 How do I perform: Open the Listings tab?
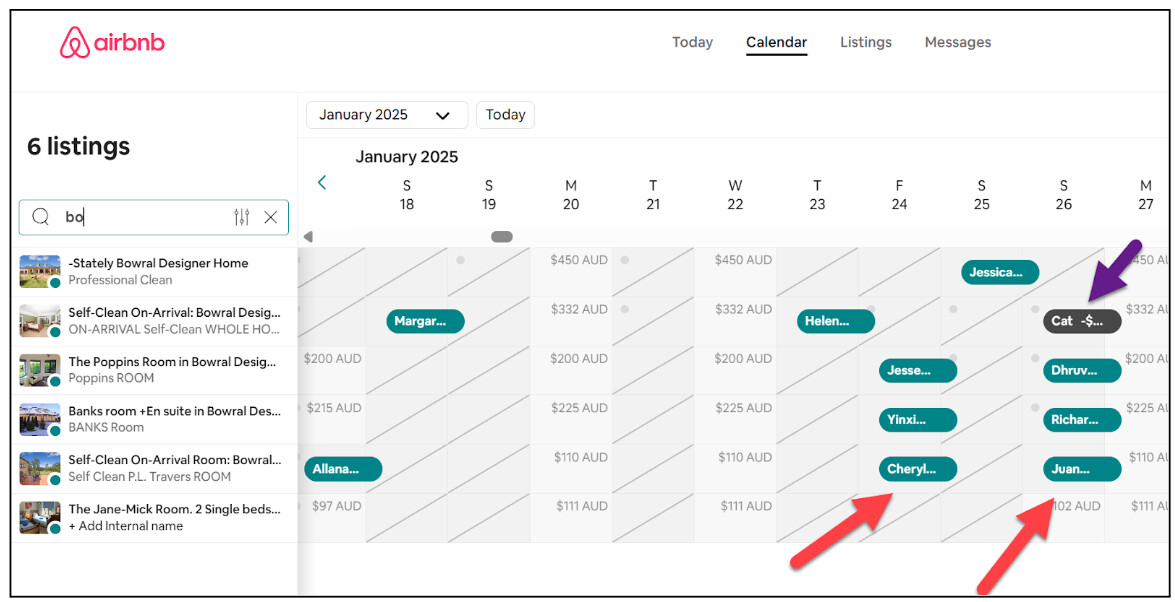pyautogui.click(x=865, y=42)
